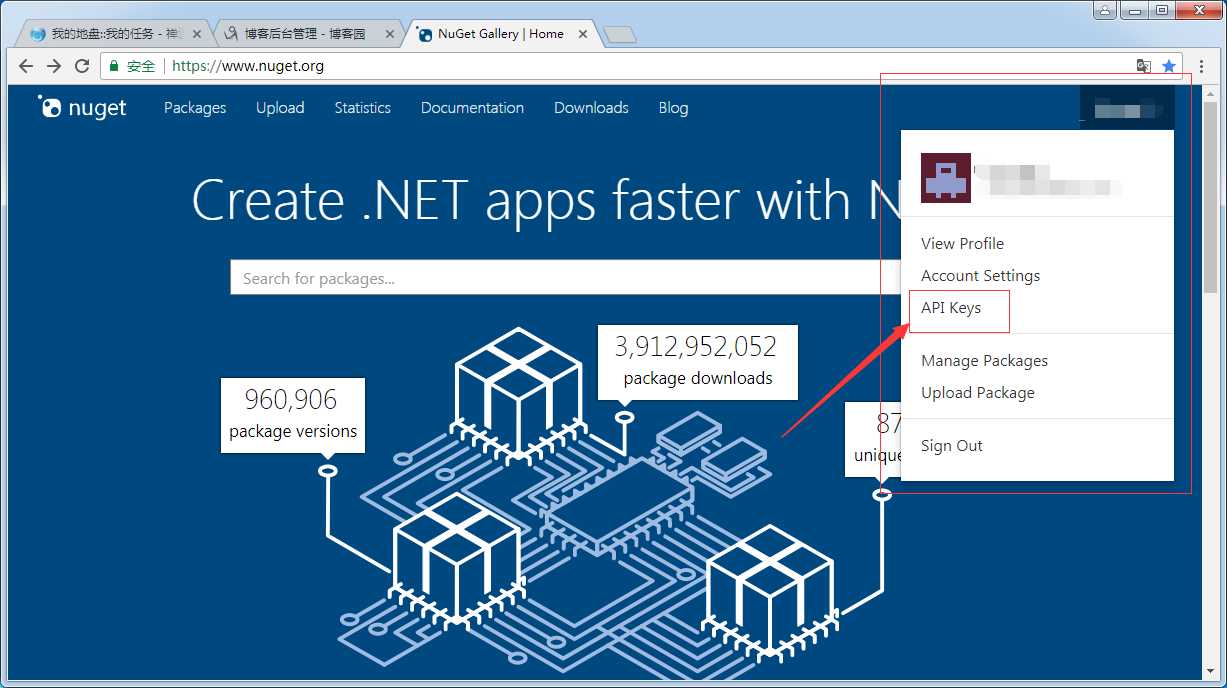
Task: Click the 960,906 package versions stat
Action: (293, 415)
